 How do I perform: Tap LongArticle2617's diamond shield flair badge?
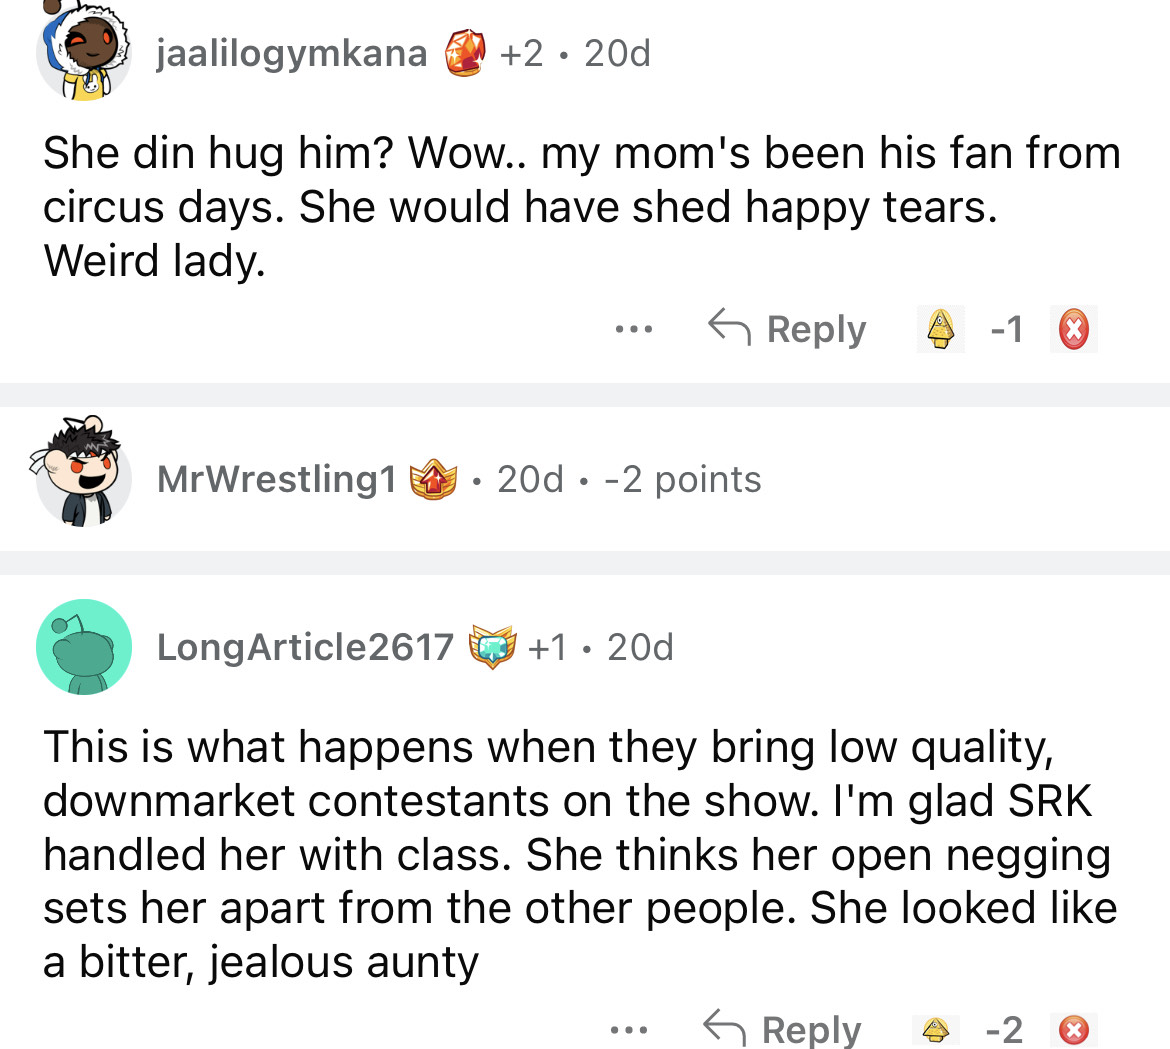click(492, 647)
